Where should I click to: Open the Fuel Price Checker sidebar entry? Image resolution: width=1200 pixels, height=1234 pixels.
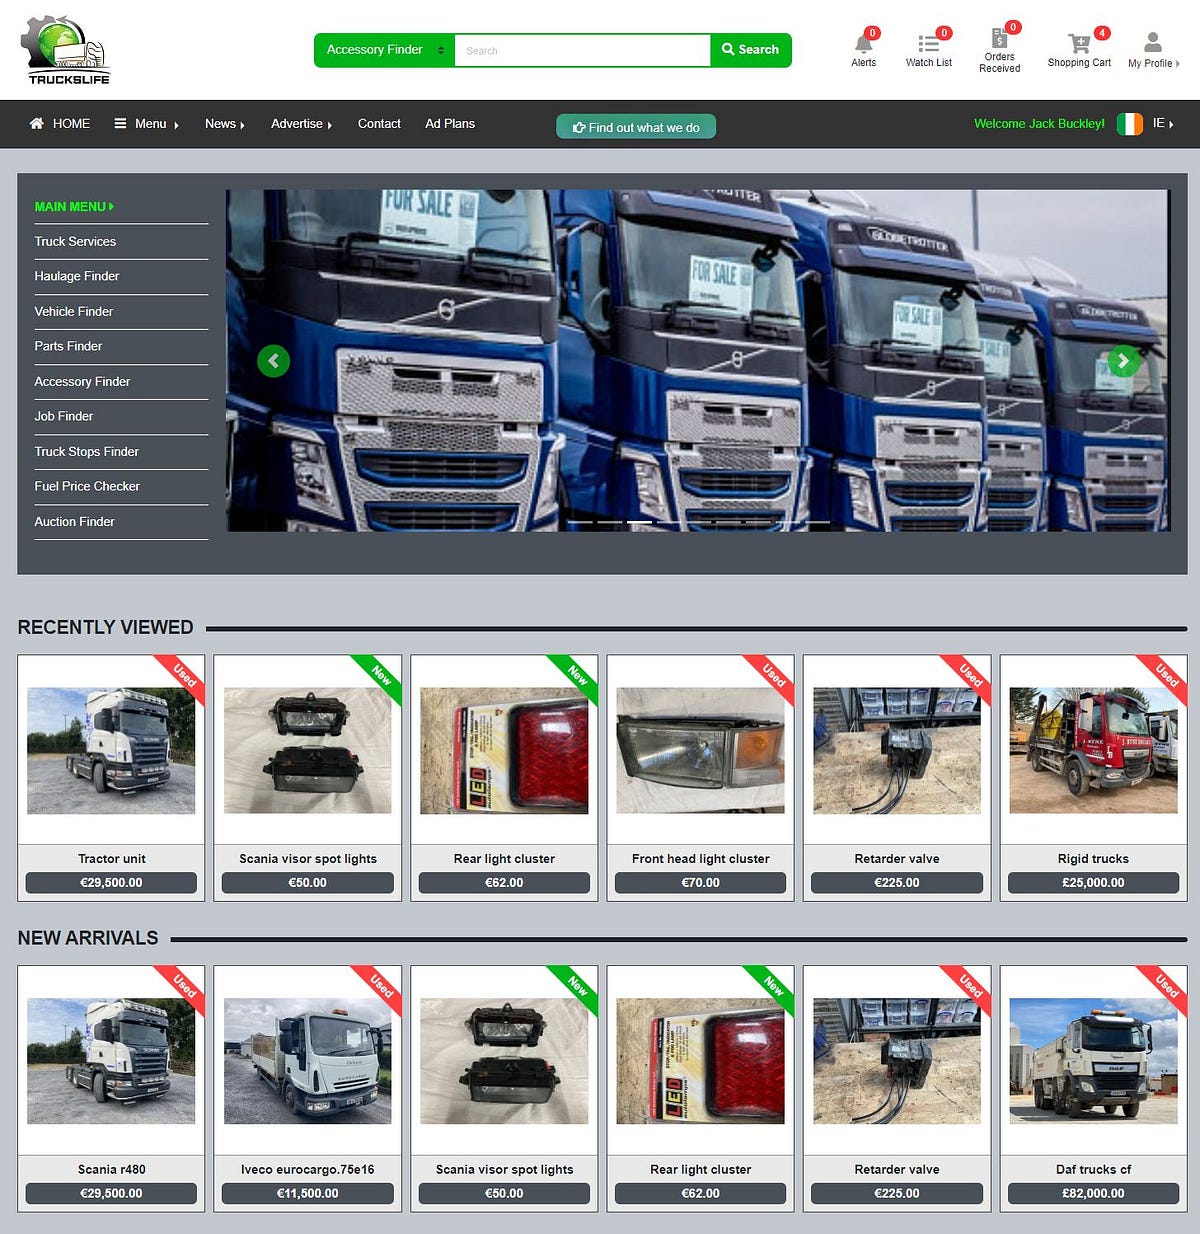click(87, 486)
